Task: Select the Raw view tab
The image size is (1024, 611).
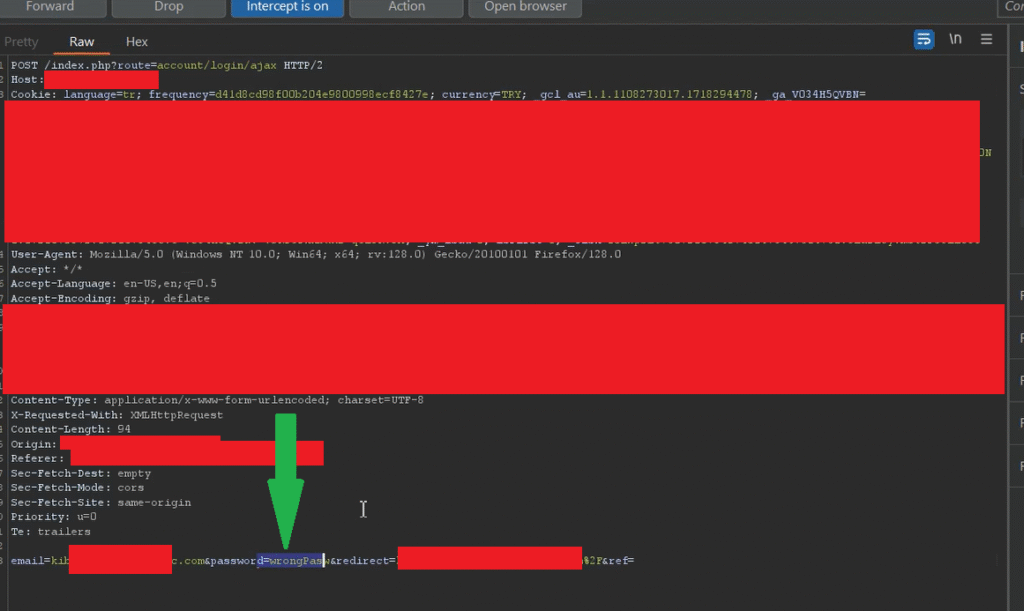Action: (x=82, y=42)
